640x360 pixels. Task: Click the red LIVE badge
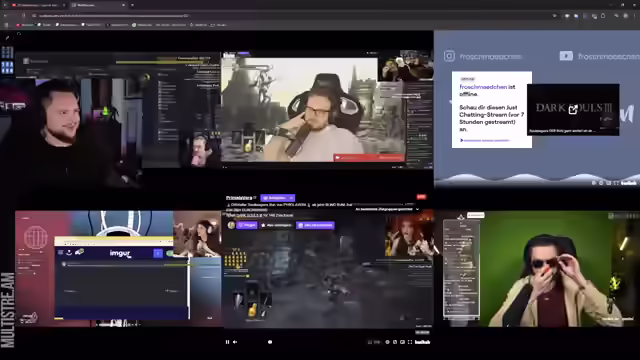[x=421, y=197]
